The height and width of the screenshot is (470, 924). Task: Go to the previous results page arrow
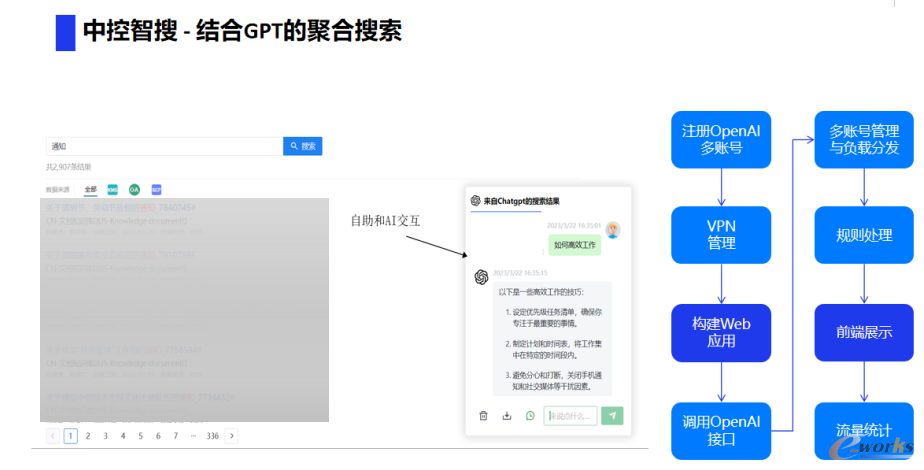tap(52, 436)
